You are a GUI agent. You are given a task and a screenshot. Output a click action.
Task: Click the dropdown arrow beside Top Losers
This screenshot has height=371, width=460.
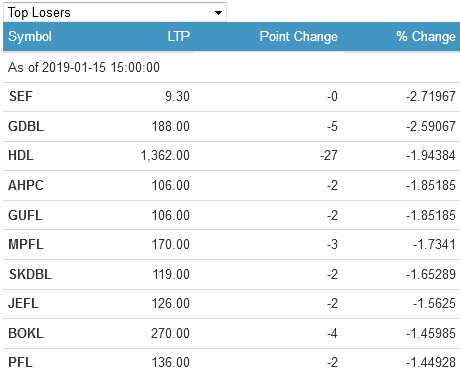218,13
